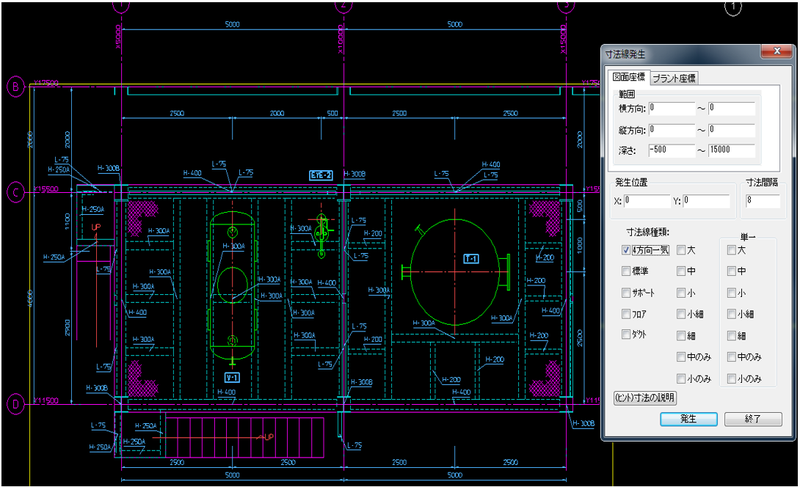Select the 図面座標 tab

click(629, 78)
